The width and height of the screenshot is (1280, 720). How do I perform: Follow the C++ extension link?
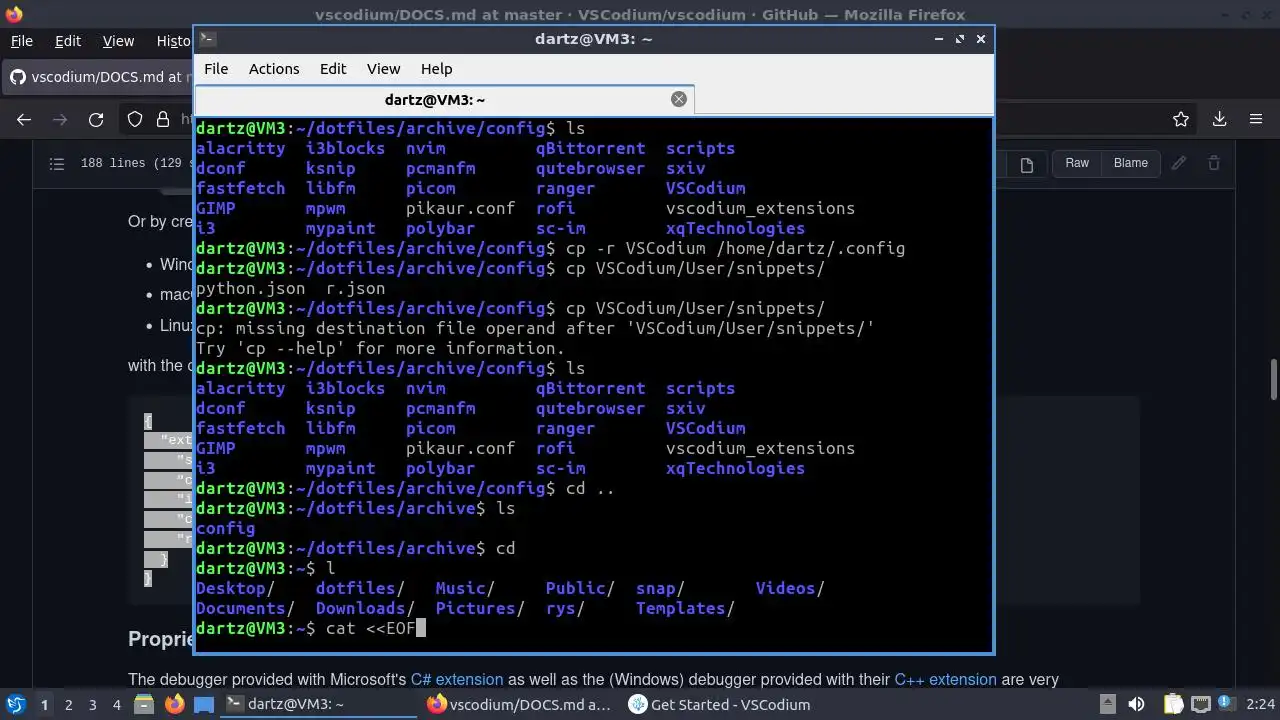point(945,679)
